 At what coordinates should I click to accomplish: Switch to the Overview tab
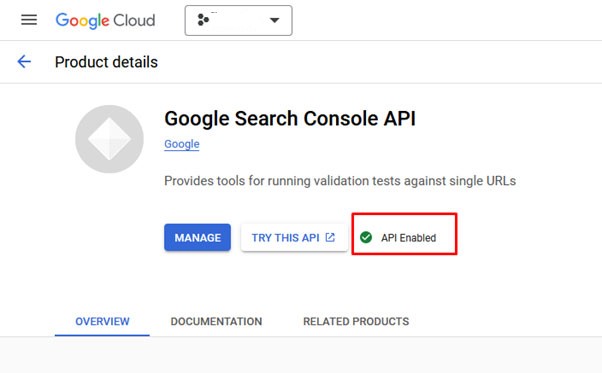[x=102, y=322]
